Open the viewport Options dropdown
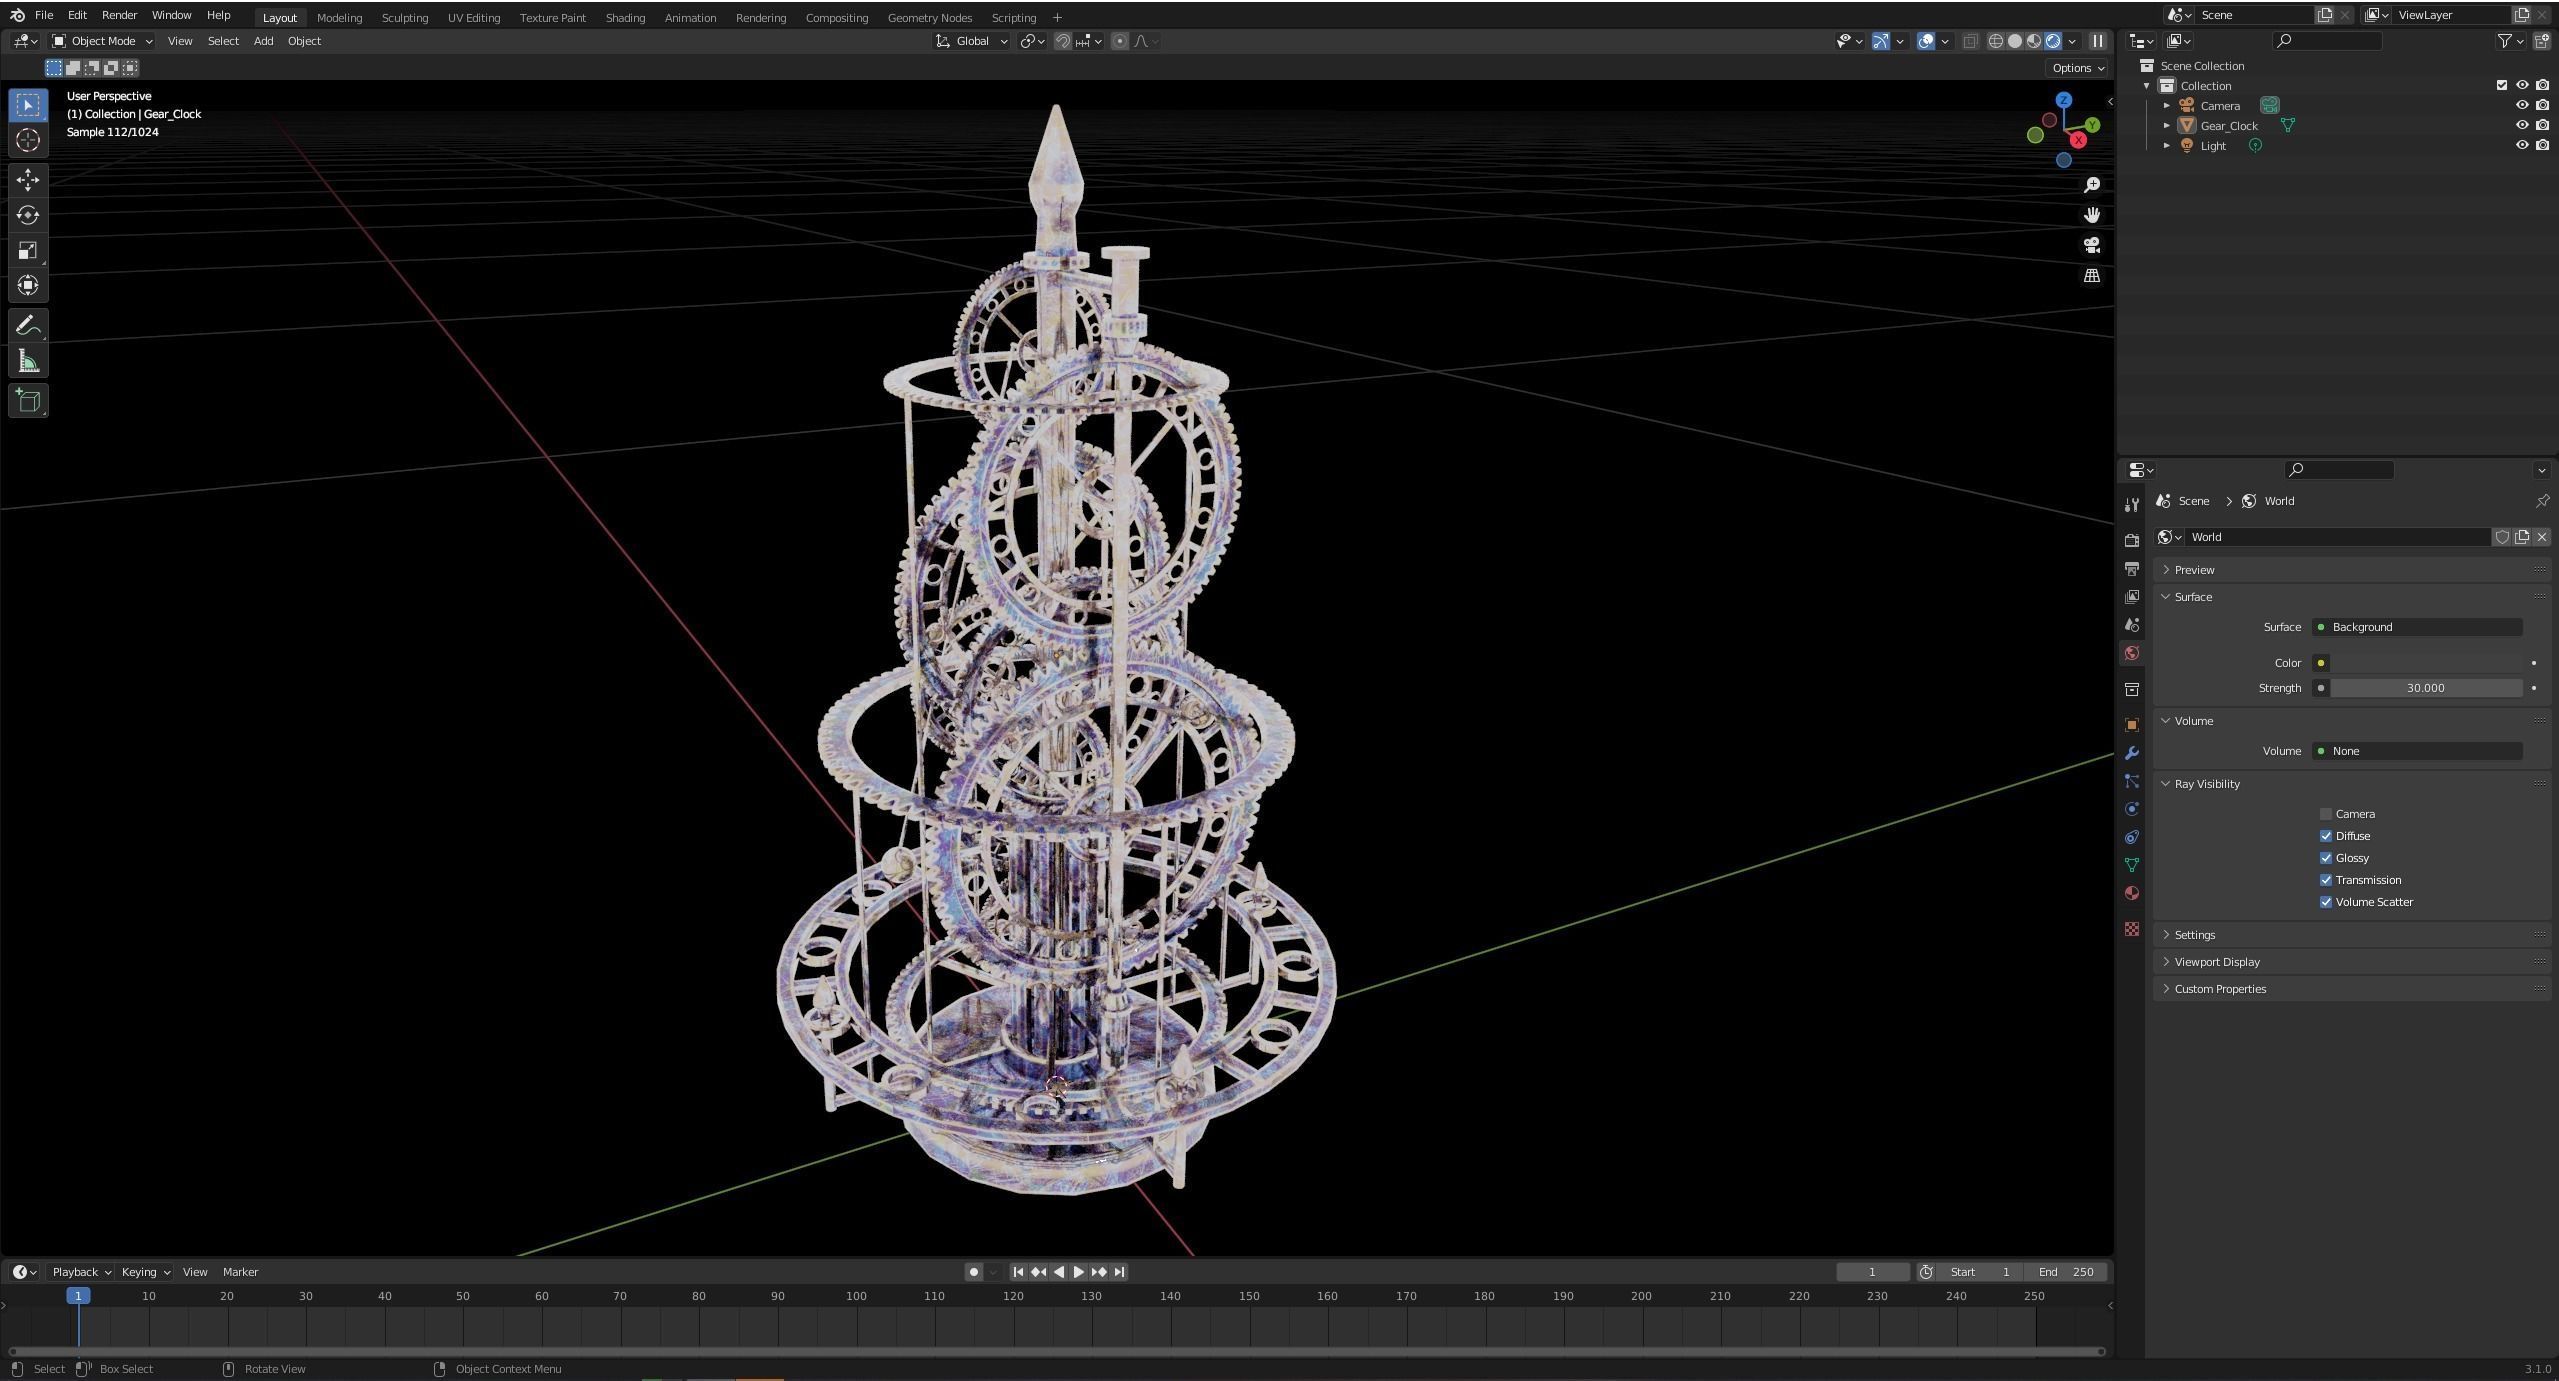 click(x=2077, y=68)
